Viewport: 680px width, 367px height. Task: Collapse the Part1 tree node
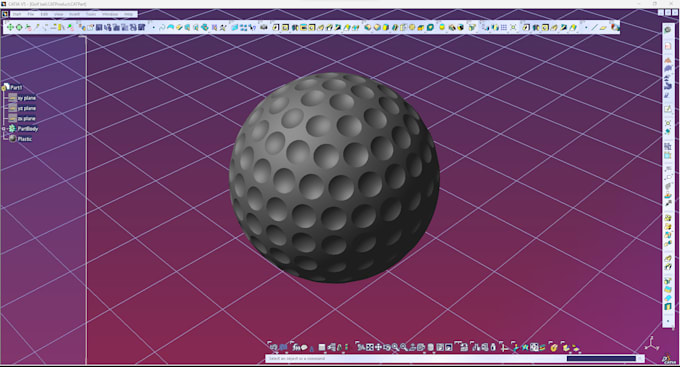point(4,88)
